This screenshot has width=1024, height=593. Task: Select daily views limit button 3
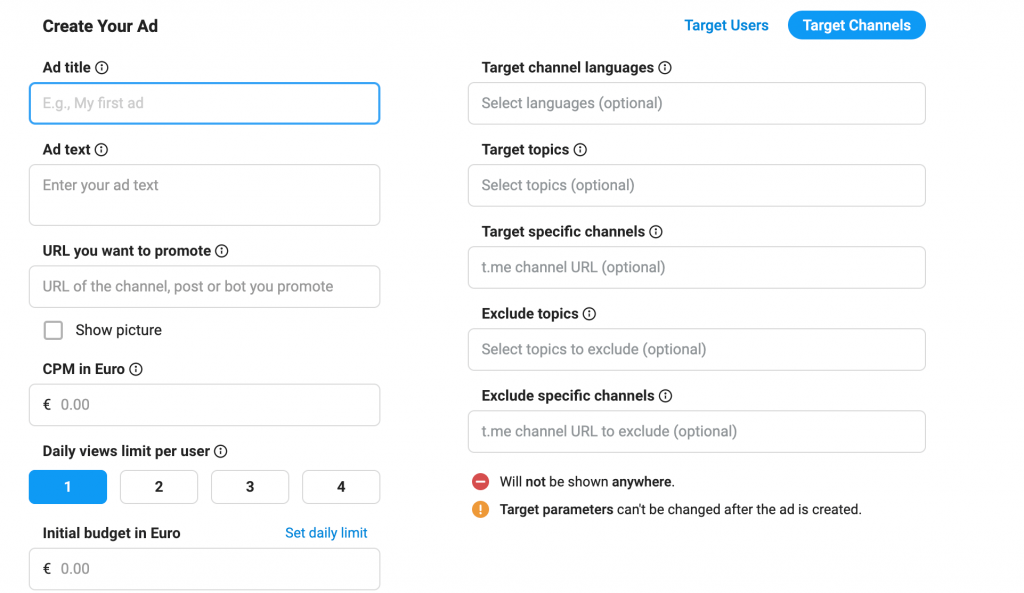(x=250, y=487)
